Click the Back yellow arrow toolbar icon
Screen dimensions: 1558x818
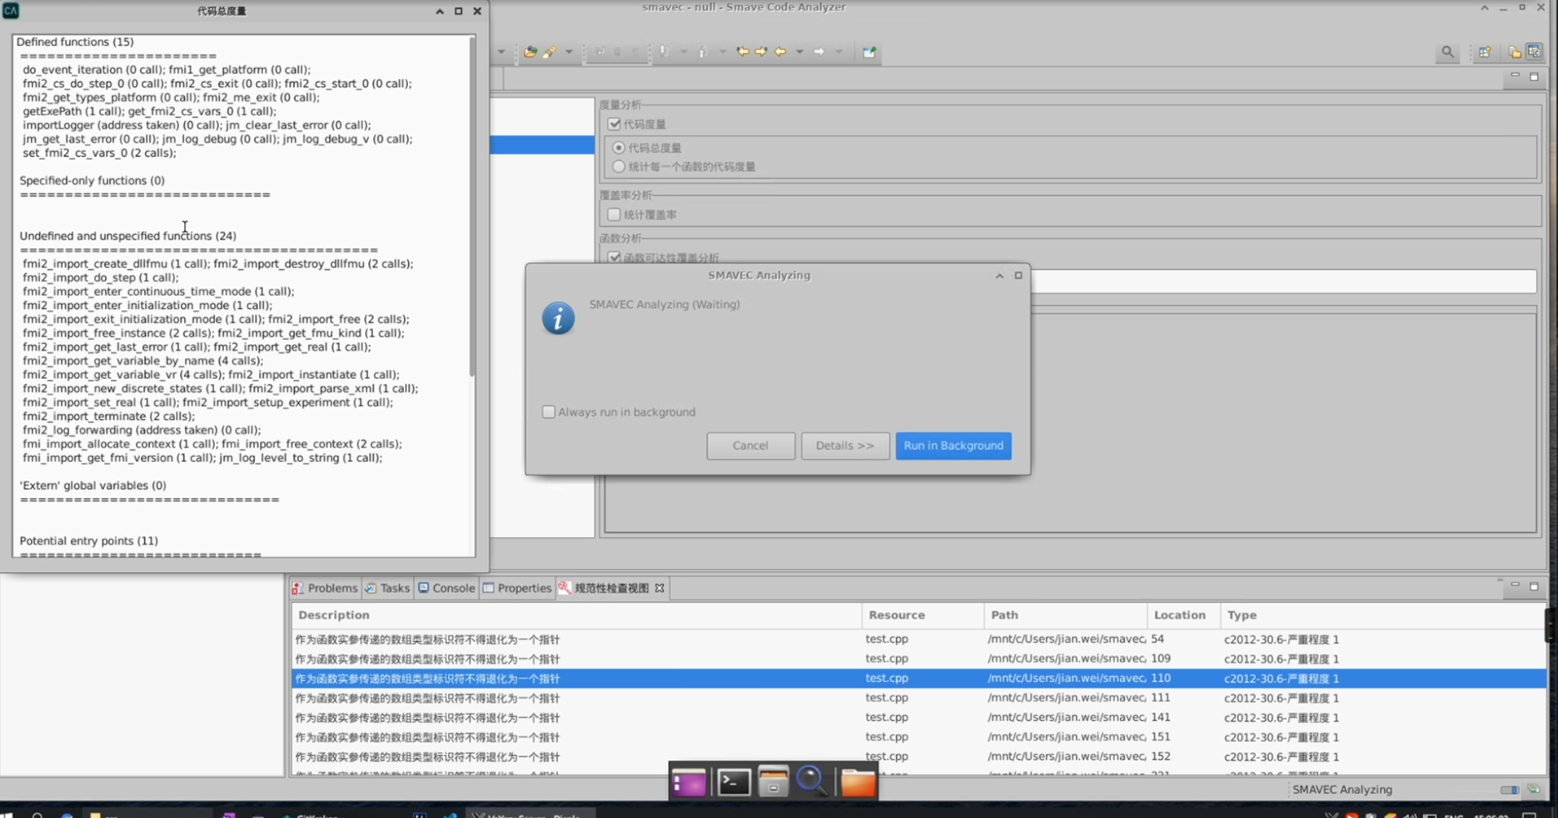780,52
